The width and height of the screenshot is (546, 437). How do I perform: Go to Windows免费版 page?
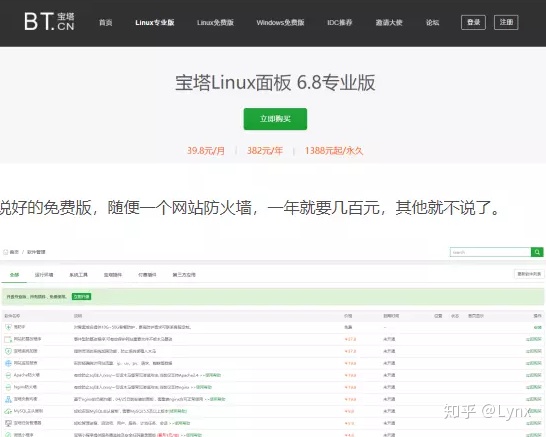click(x=280, y=23)
